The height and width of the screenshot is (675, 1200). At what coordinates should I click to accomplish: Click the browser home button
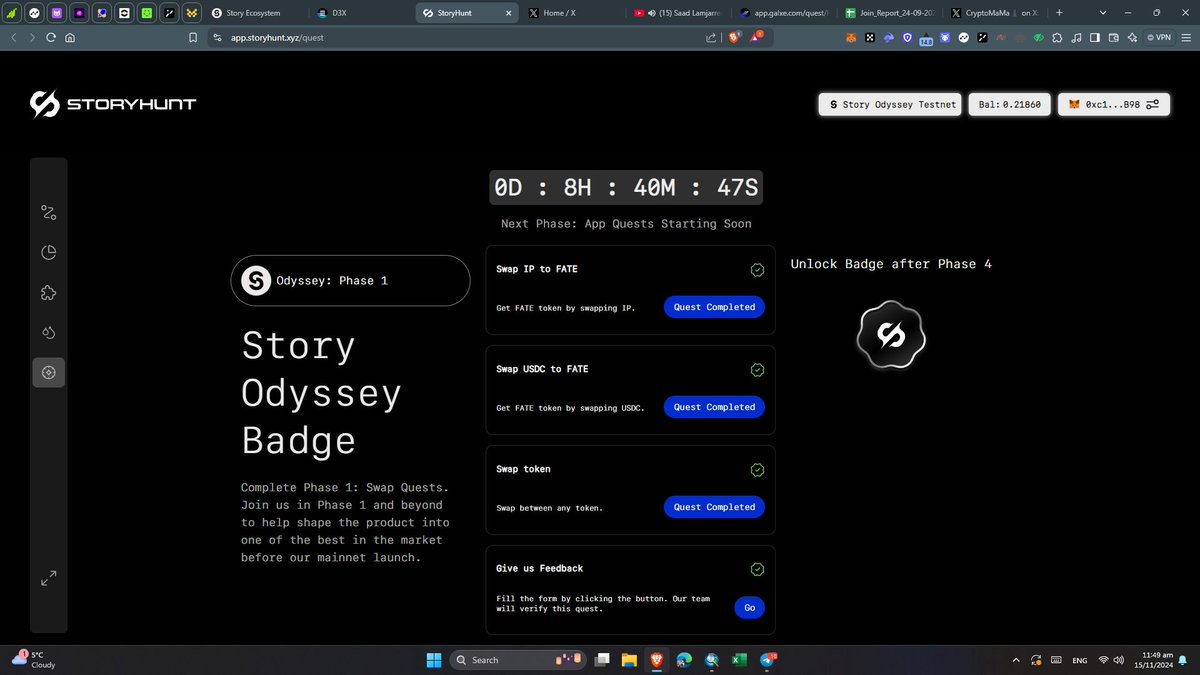(x=70, y=37)
